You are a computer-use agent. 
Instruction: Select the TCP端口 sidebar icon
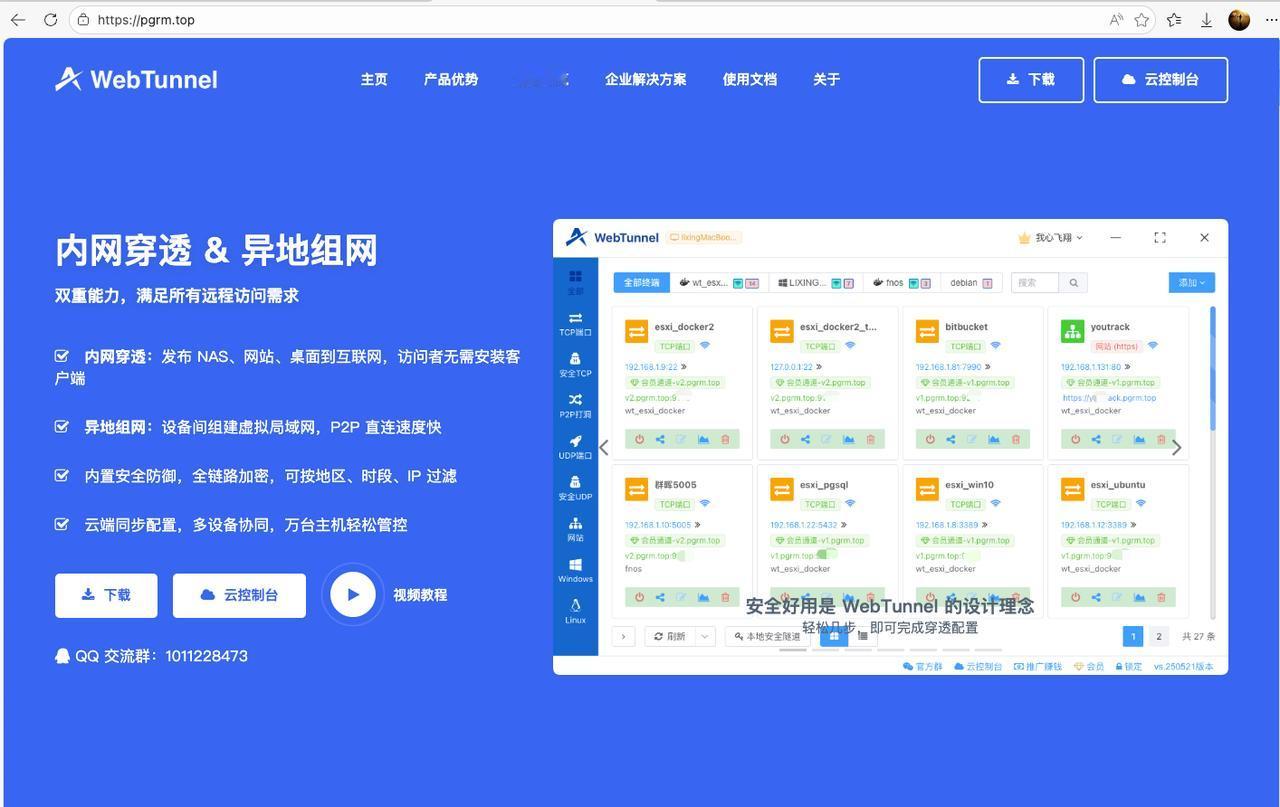pyautogui.click(x=575, y=323)
